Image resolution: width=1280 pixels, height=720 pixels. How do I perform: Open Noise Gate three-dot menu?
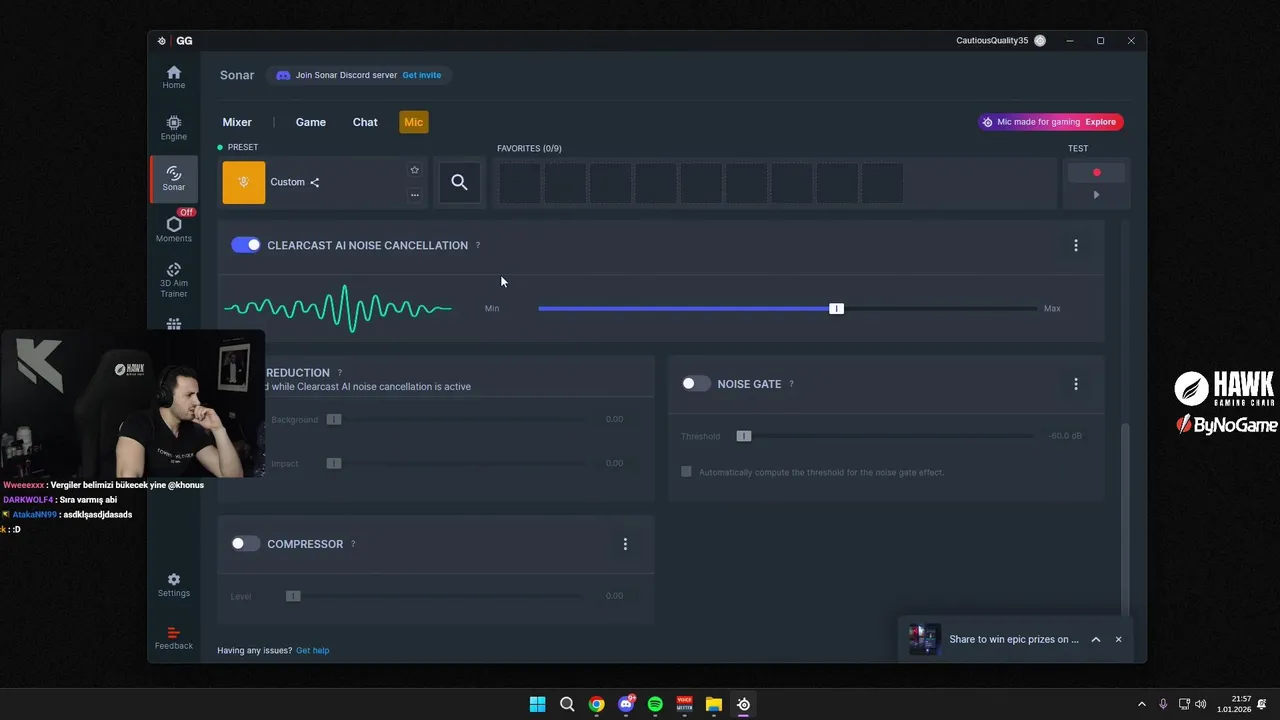pyautogui.click(x=1076, y=384)
